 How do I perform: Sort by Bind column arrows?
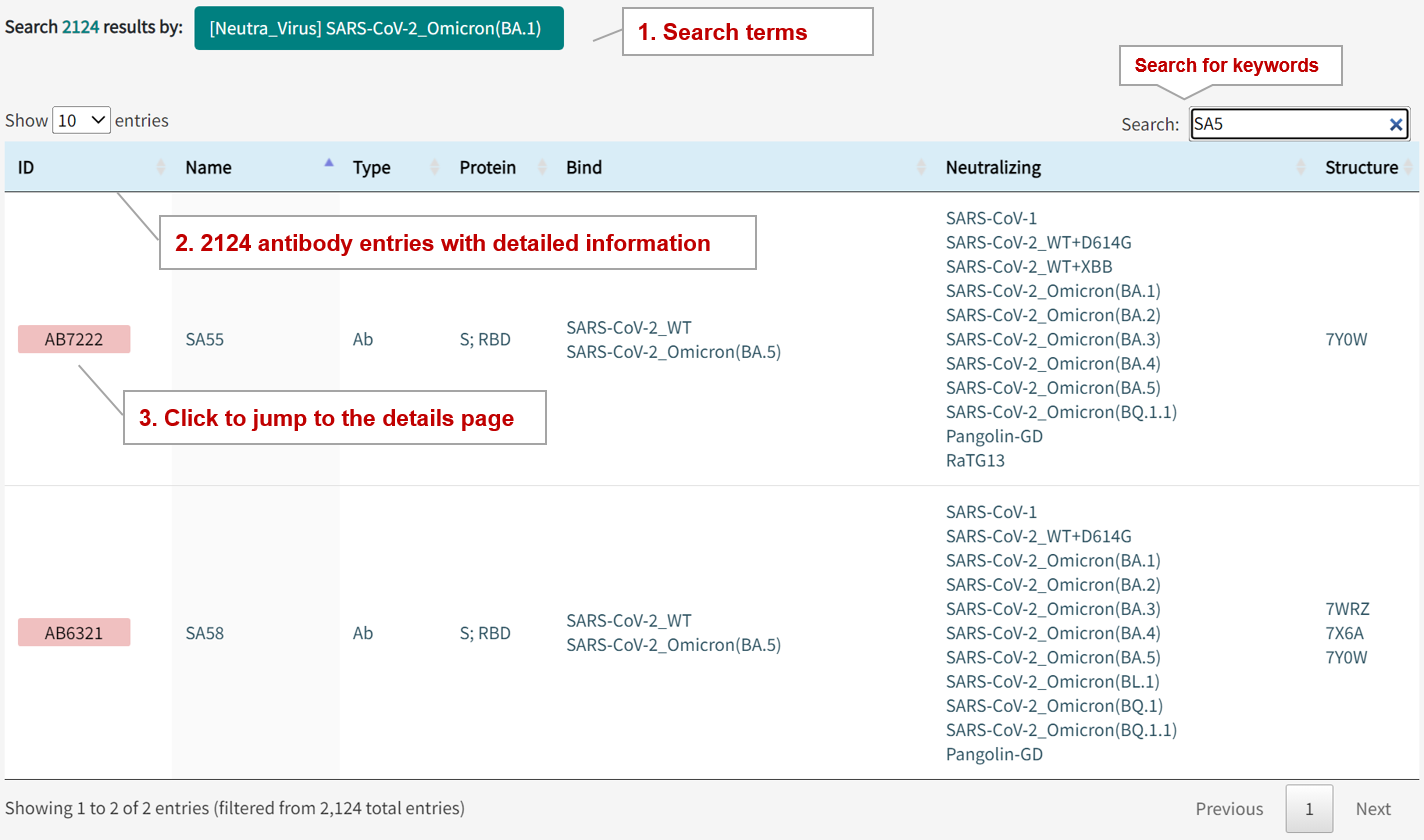point(921,168)
